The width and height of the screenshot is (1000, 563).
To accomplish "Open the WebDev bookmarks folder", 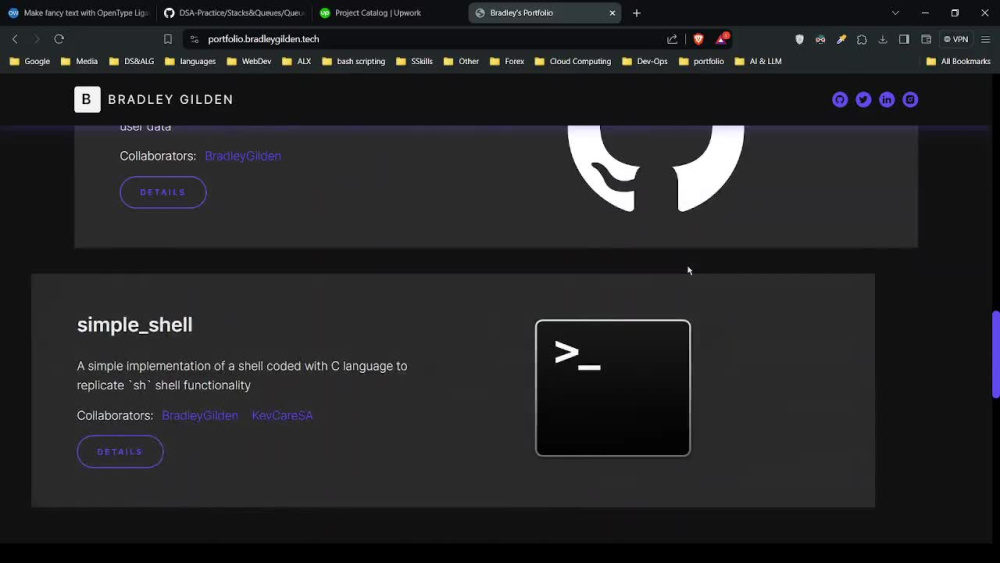I will 249,61.
